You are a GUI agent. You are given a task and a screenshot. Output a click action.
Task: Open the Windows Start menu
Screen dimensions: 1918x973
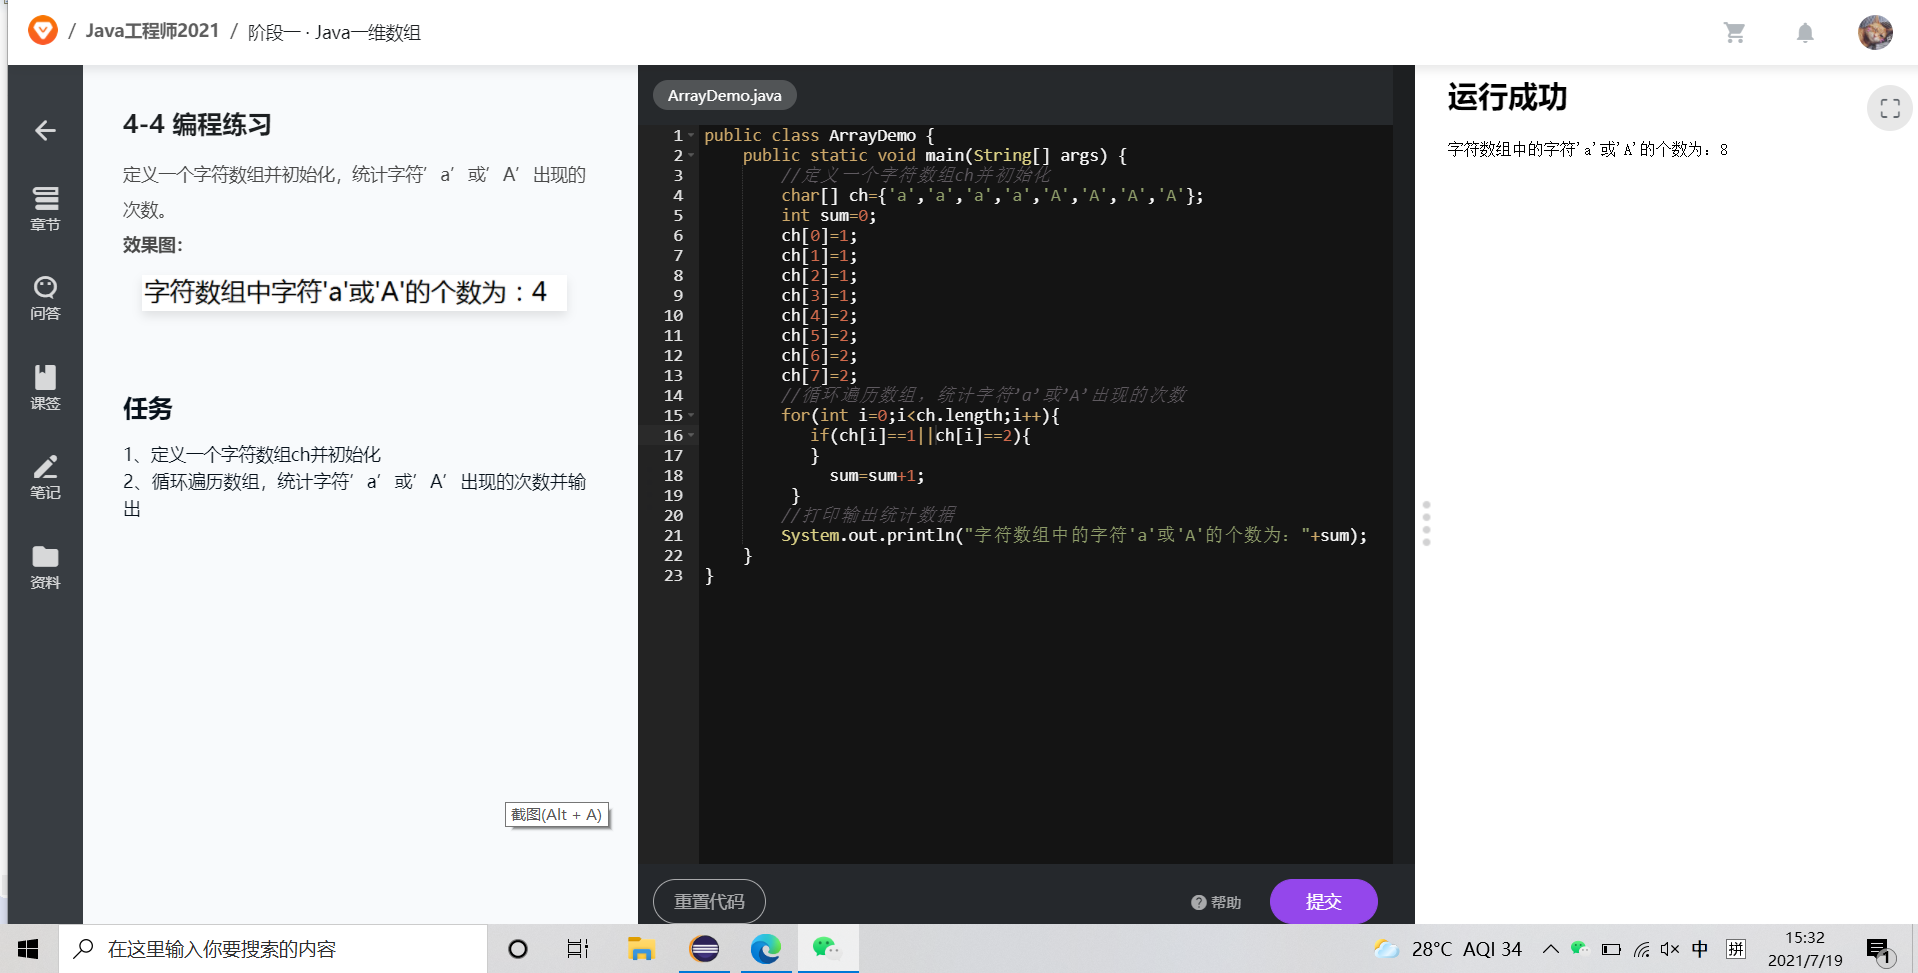tap(28, 949)
